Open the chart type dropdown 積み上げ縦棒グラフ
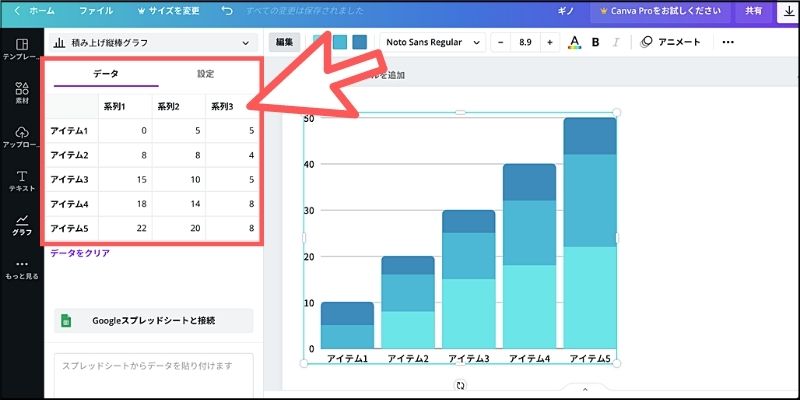Screen dimensions: 800x400 [153, 43]
